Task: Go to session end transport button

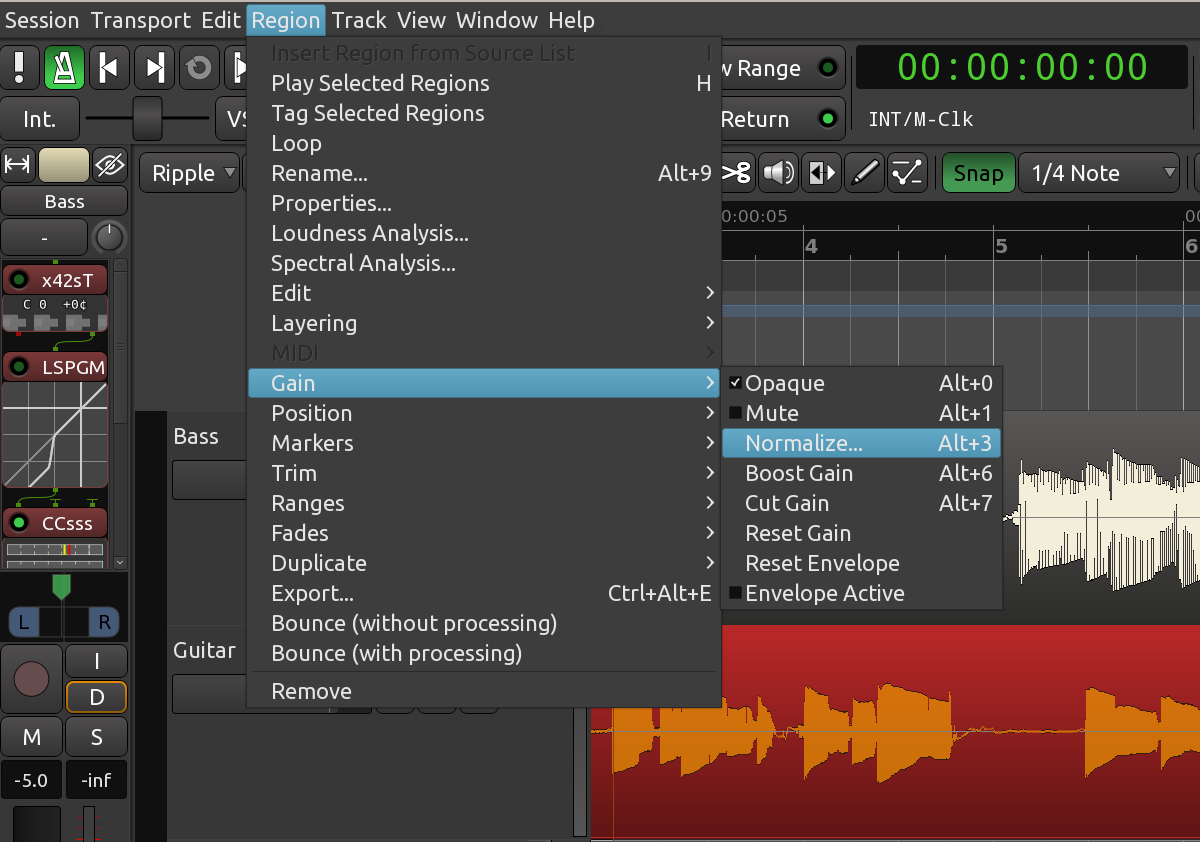Action: pyautogui.click(x=154, y=67)
